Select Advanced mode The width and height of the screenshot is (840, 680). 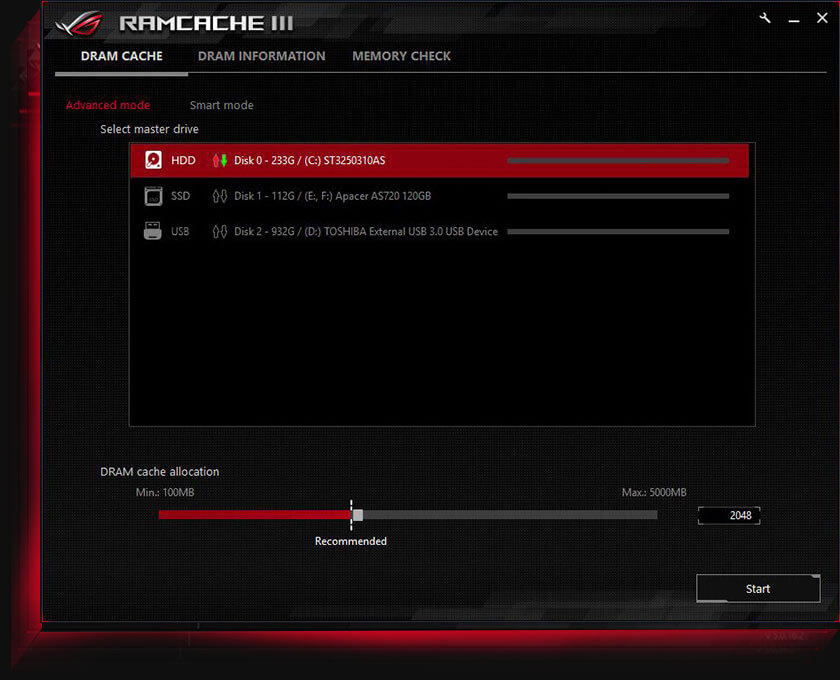coord(108,105)
